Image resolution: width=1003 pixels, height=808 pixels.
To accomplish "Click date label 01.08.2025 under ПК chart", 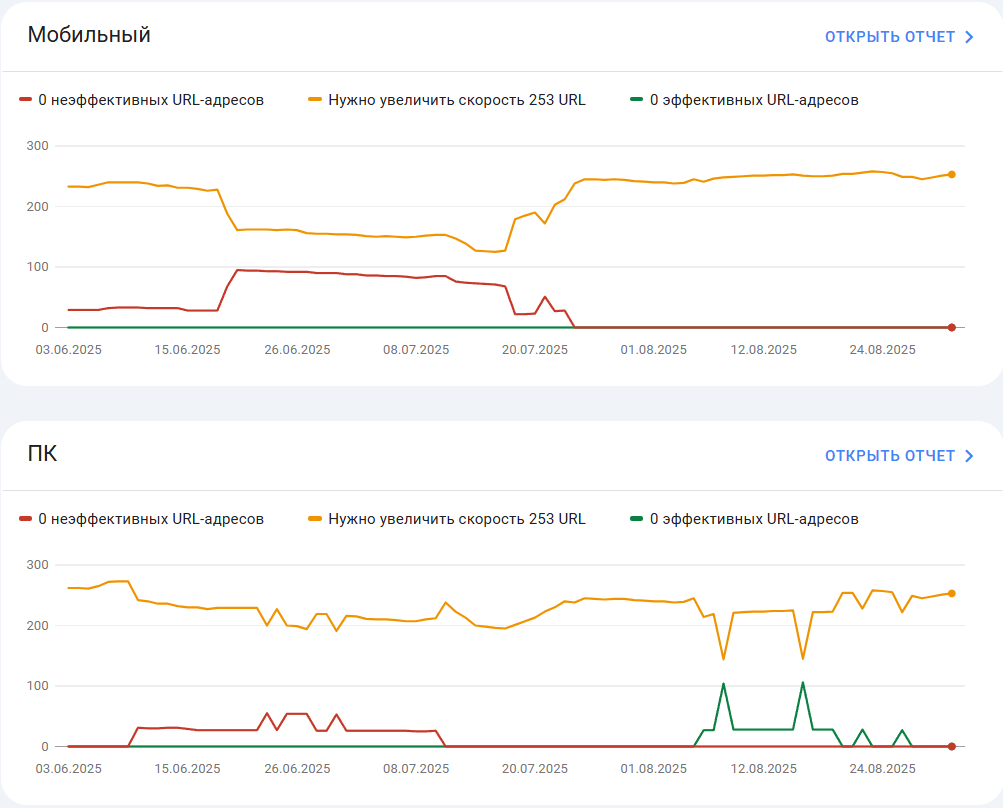I will pyautogui.click(x=654, y=769).
